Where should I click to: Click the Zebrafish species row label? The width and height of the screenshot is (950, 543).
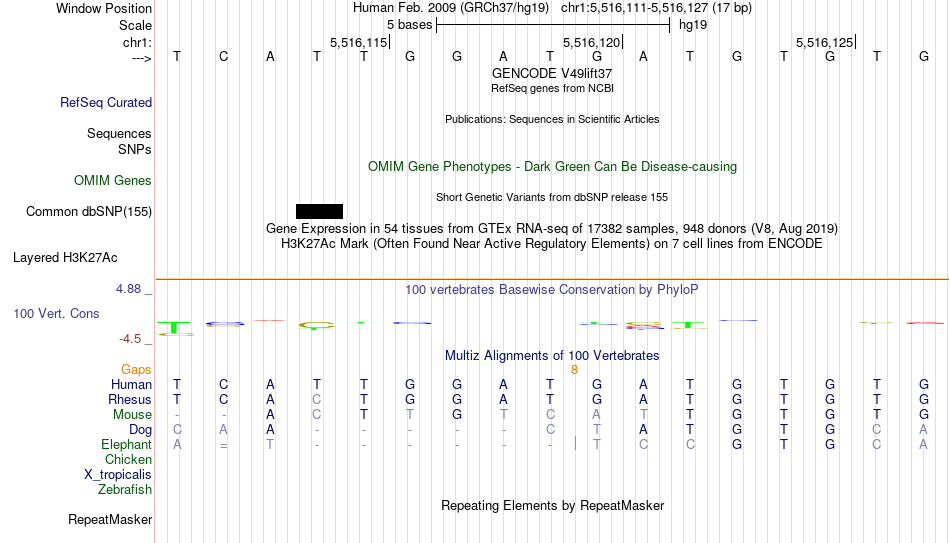[x=125, y=489]
